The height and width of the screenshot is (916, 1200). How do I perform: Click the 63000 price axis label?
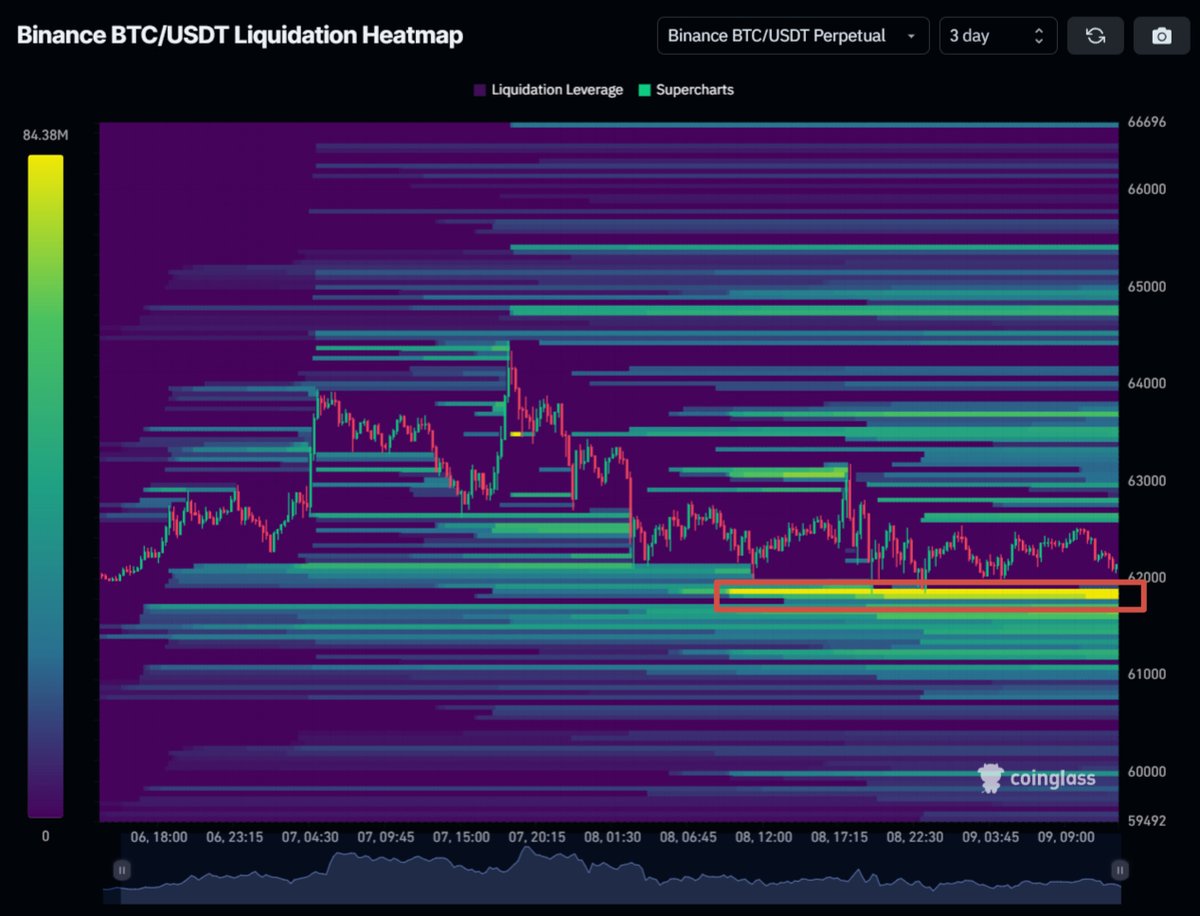point(1148,481)
